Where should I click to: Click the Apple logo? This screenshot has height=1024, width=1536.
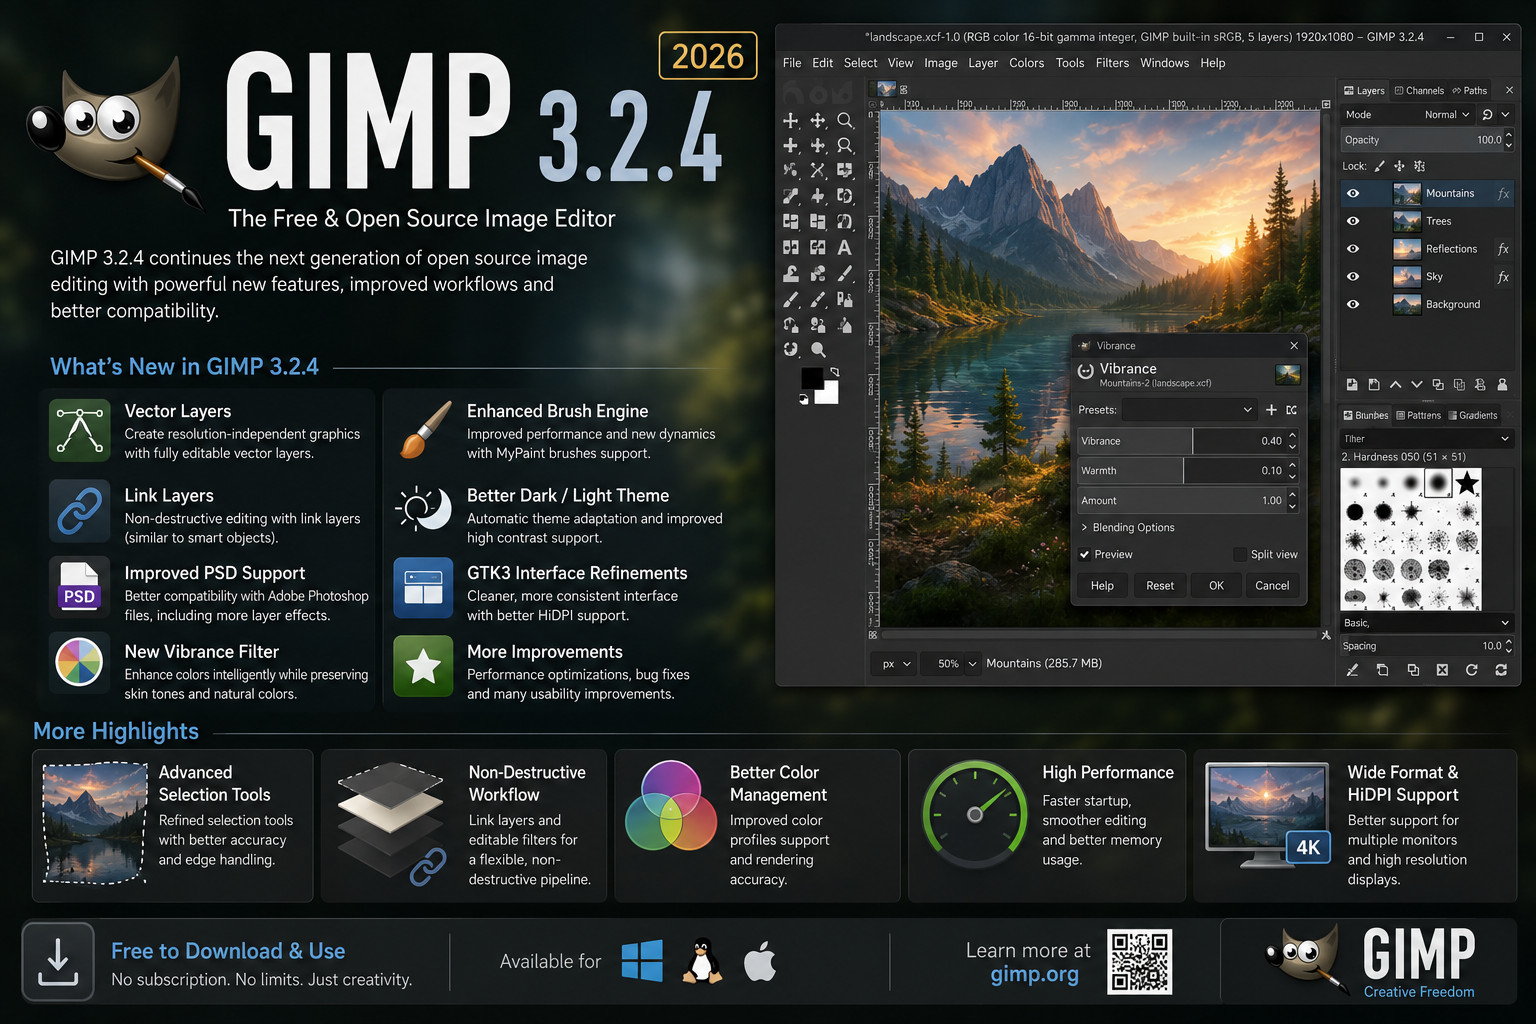(x=760, y=961)
